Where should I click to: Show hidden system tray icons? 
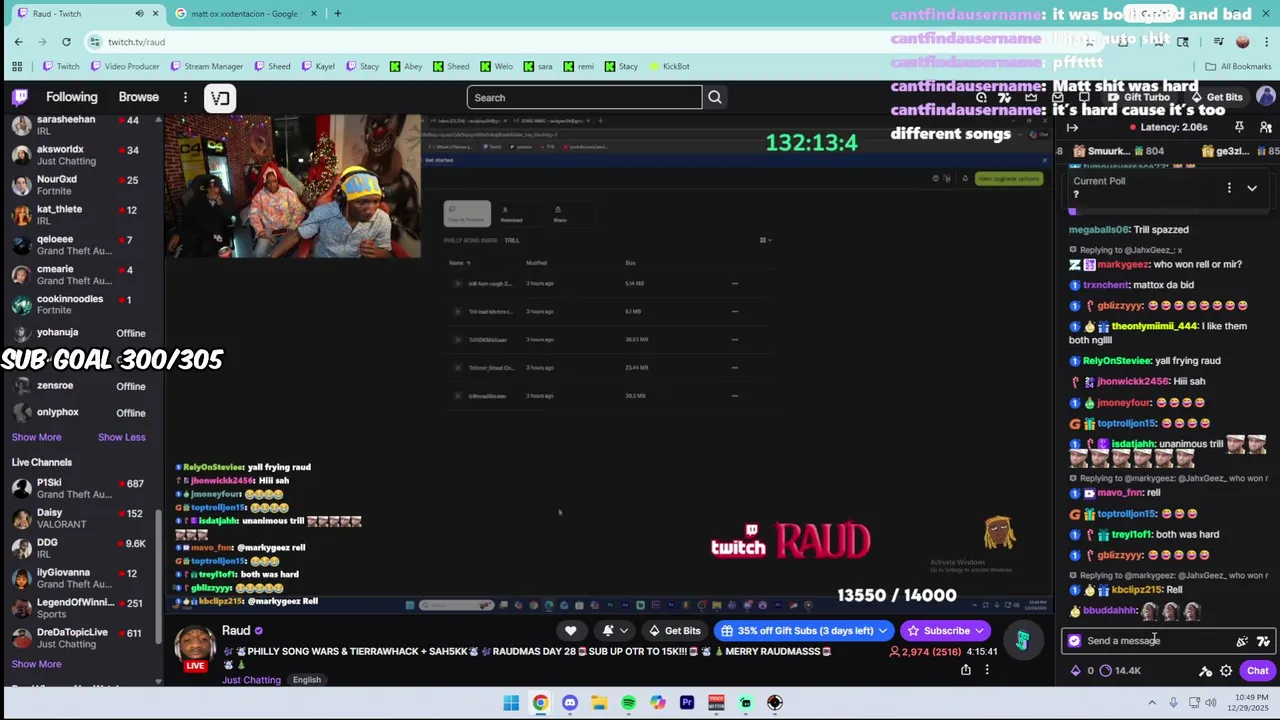(x=1152, y=703)
